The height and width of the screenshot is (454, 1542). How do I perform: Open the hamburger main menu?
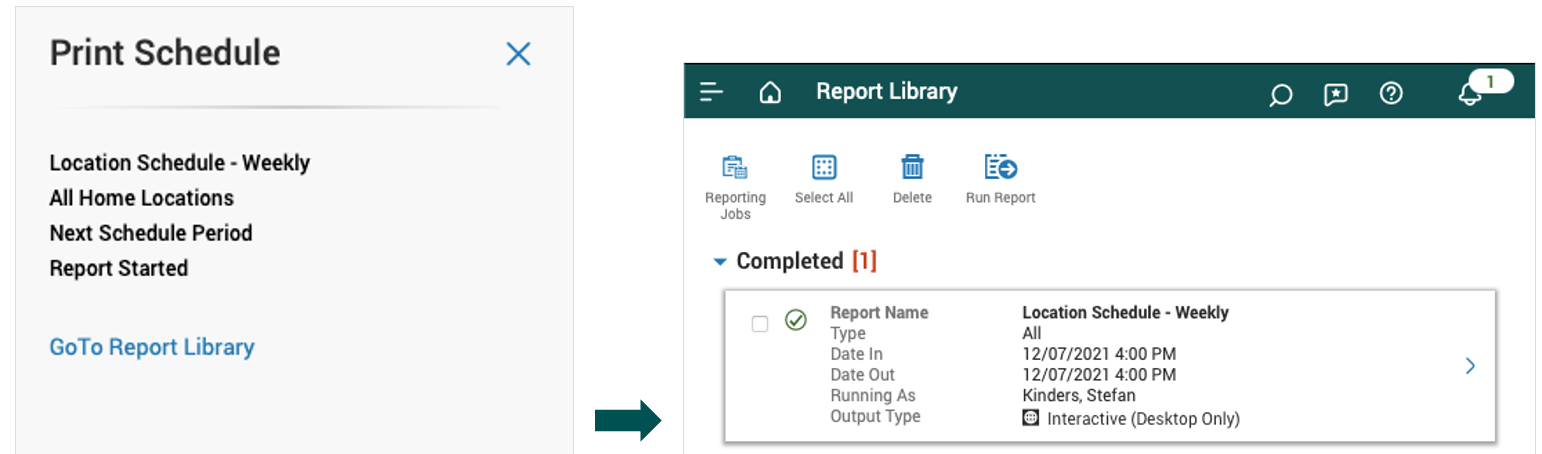tap(711, 93)
